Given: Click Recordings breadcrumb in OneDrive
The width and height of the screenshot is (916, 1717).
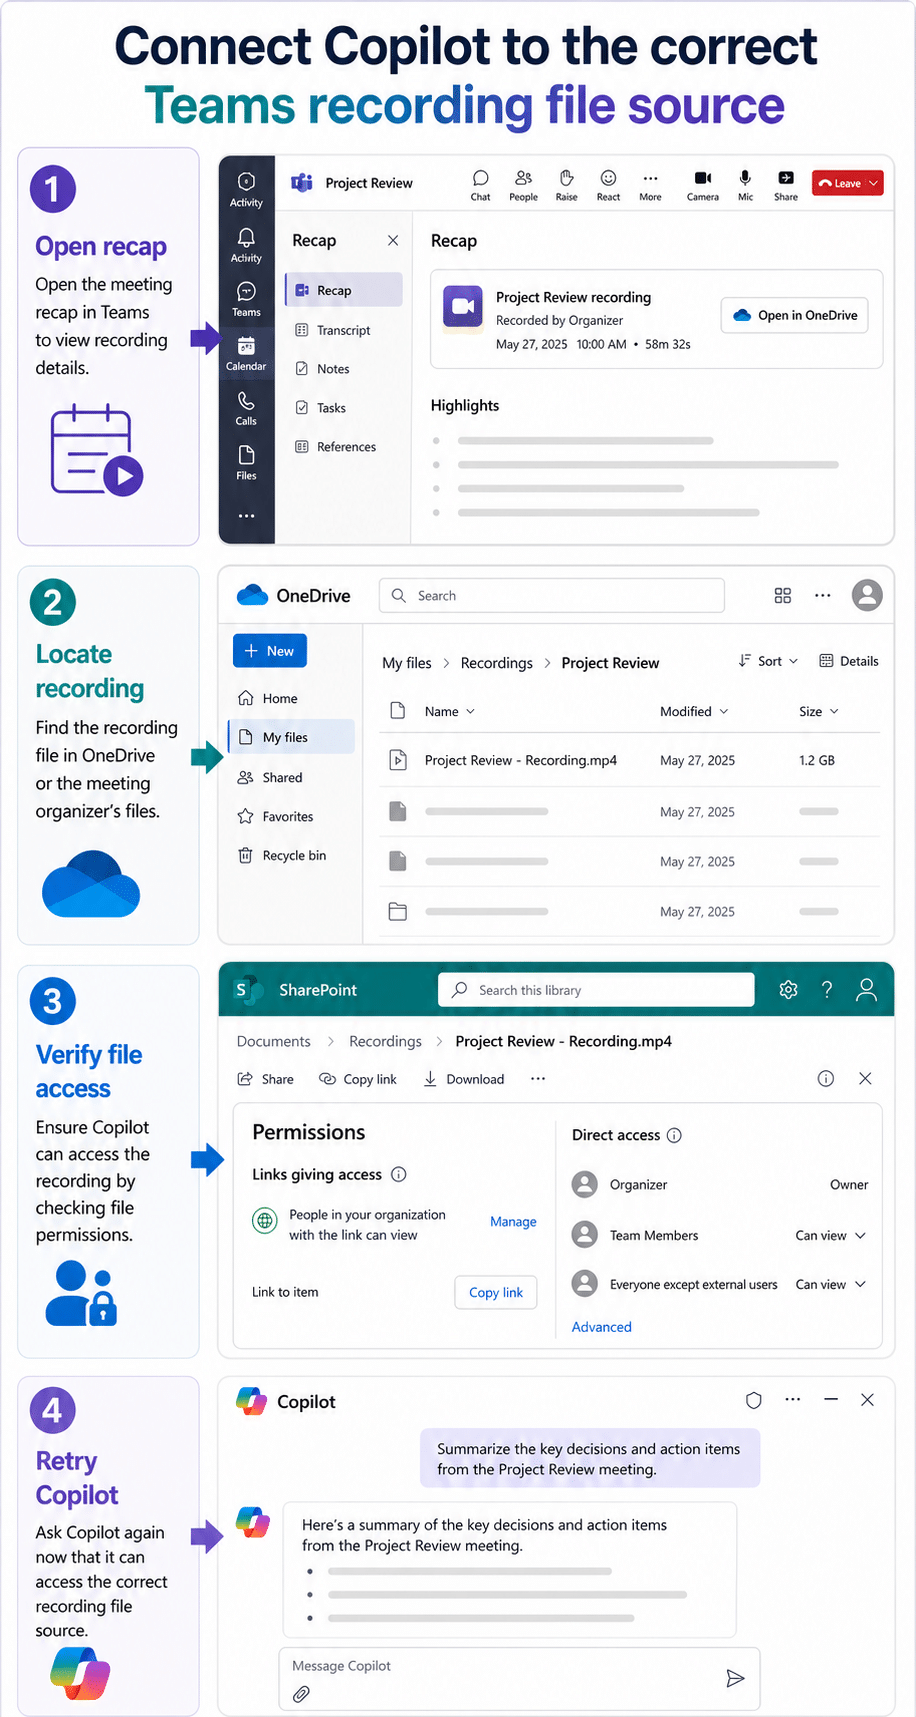Looking at the screenshot, I should [496, 663].
